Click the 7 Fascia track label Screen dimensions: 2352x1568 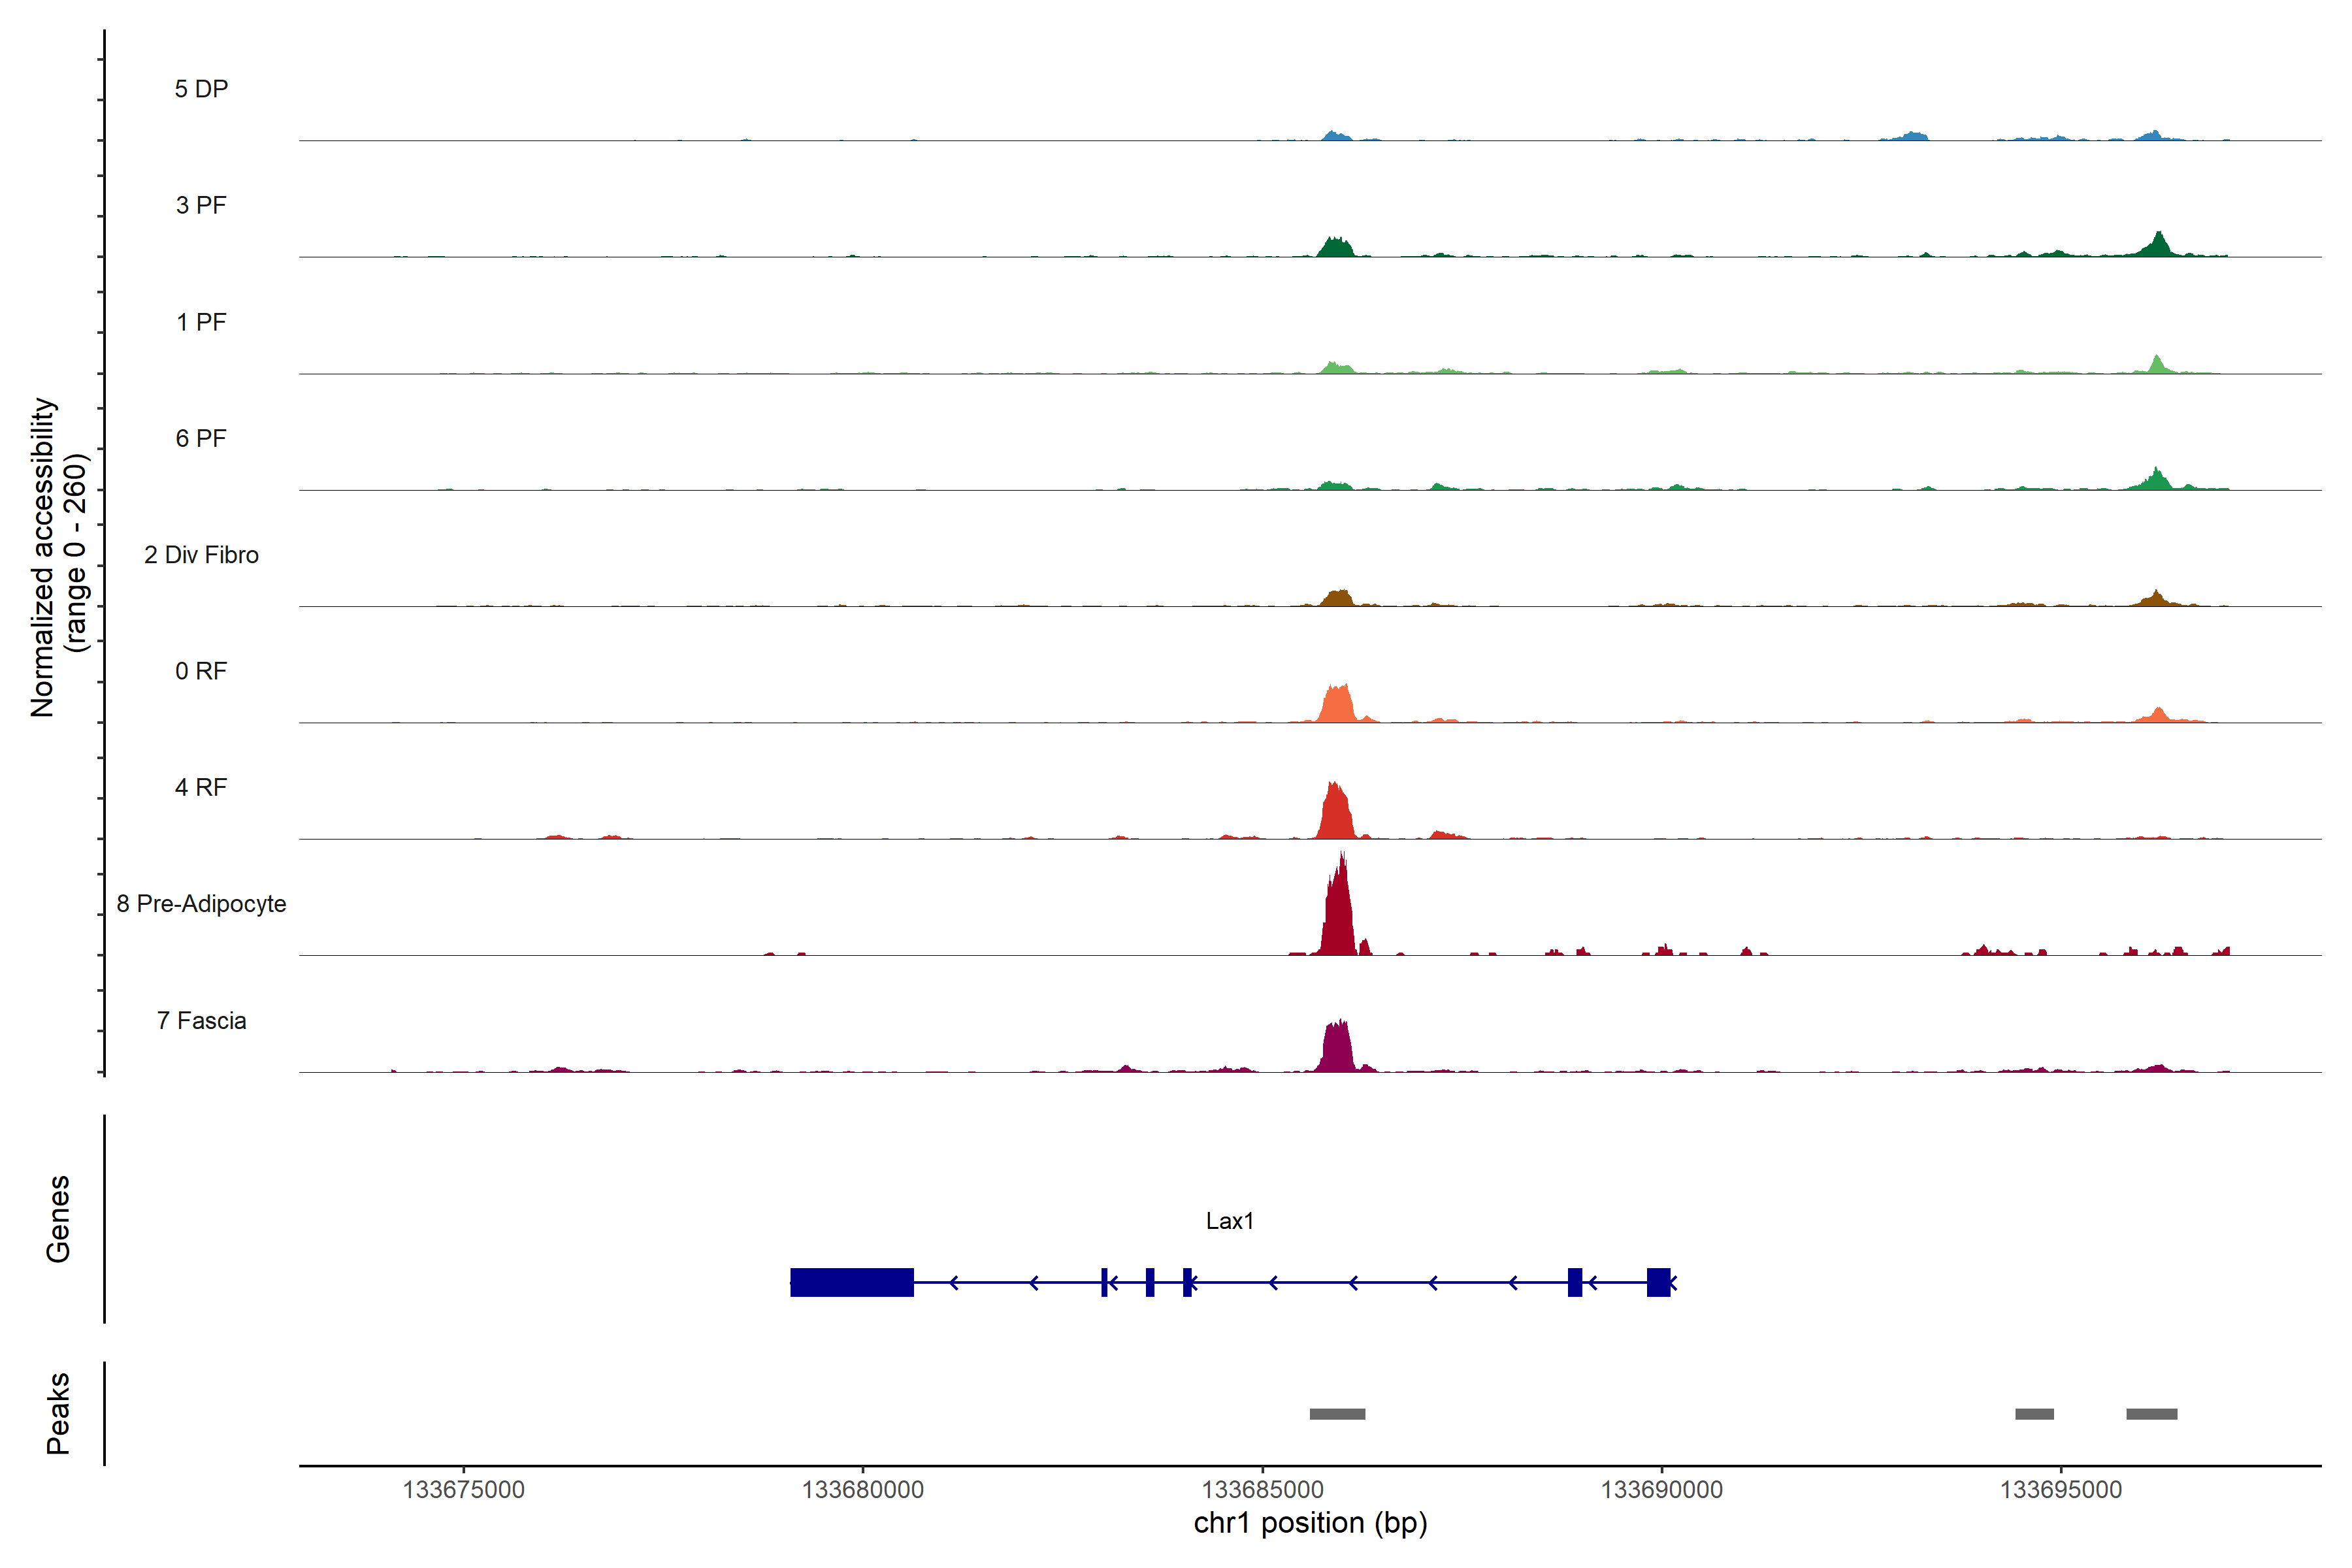coord(201,1020)
